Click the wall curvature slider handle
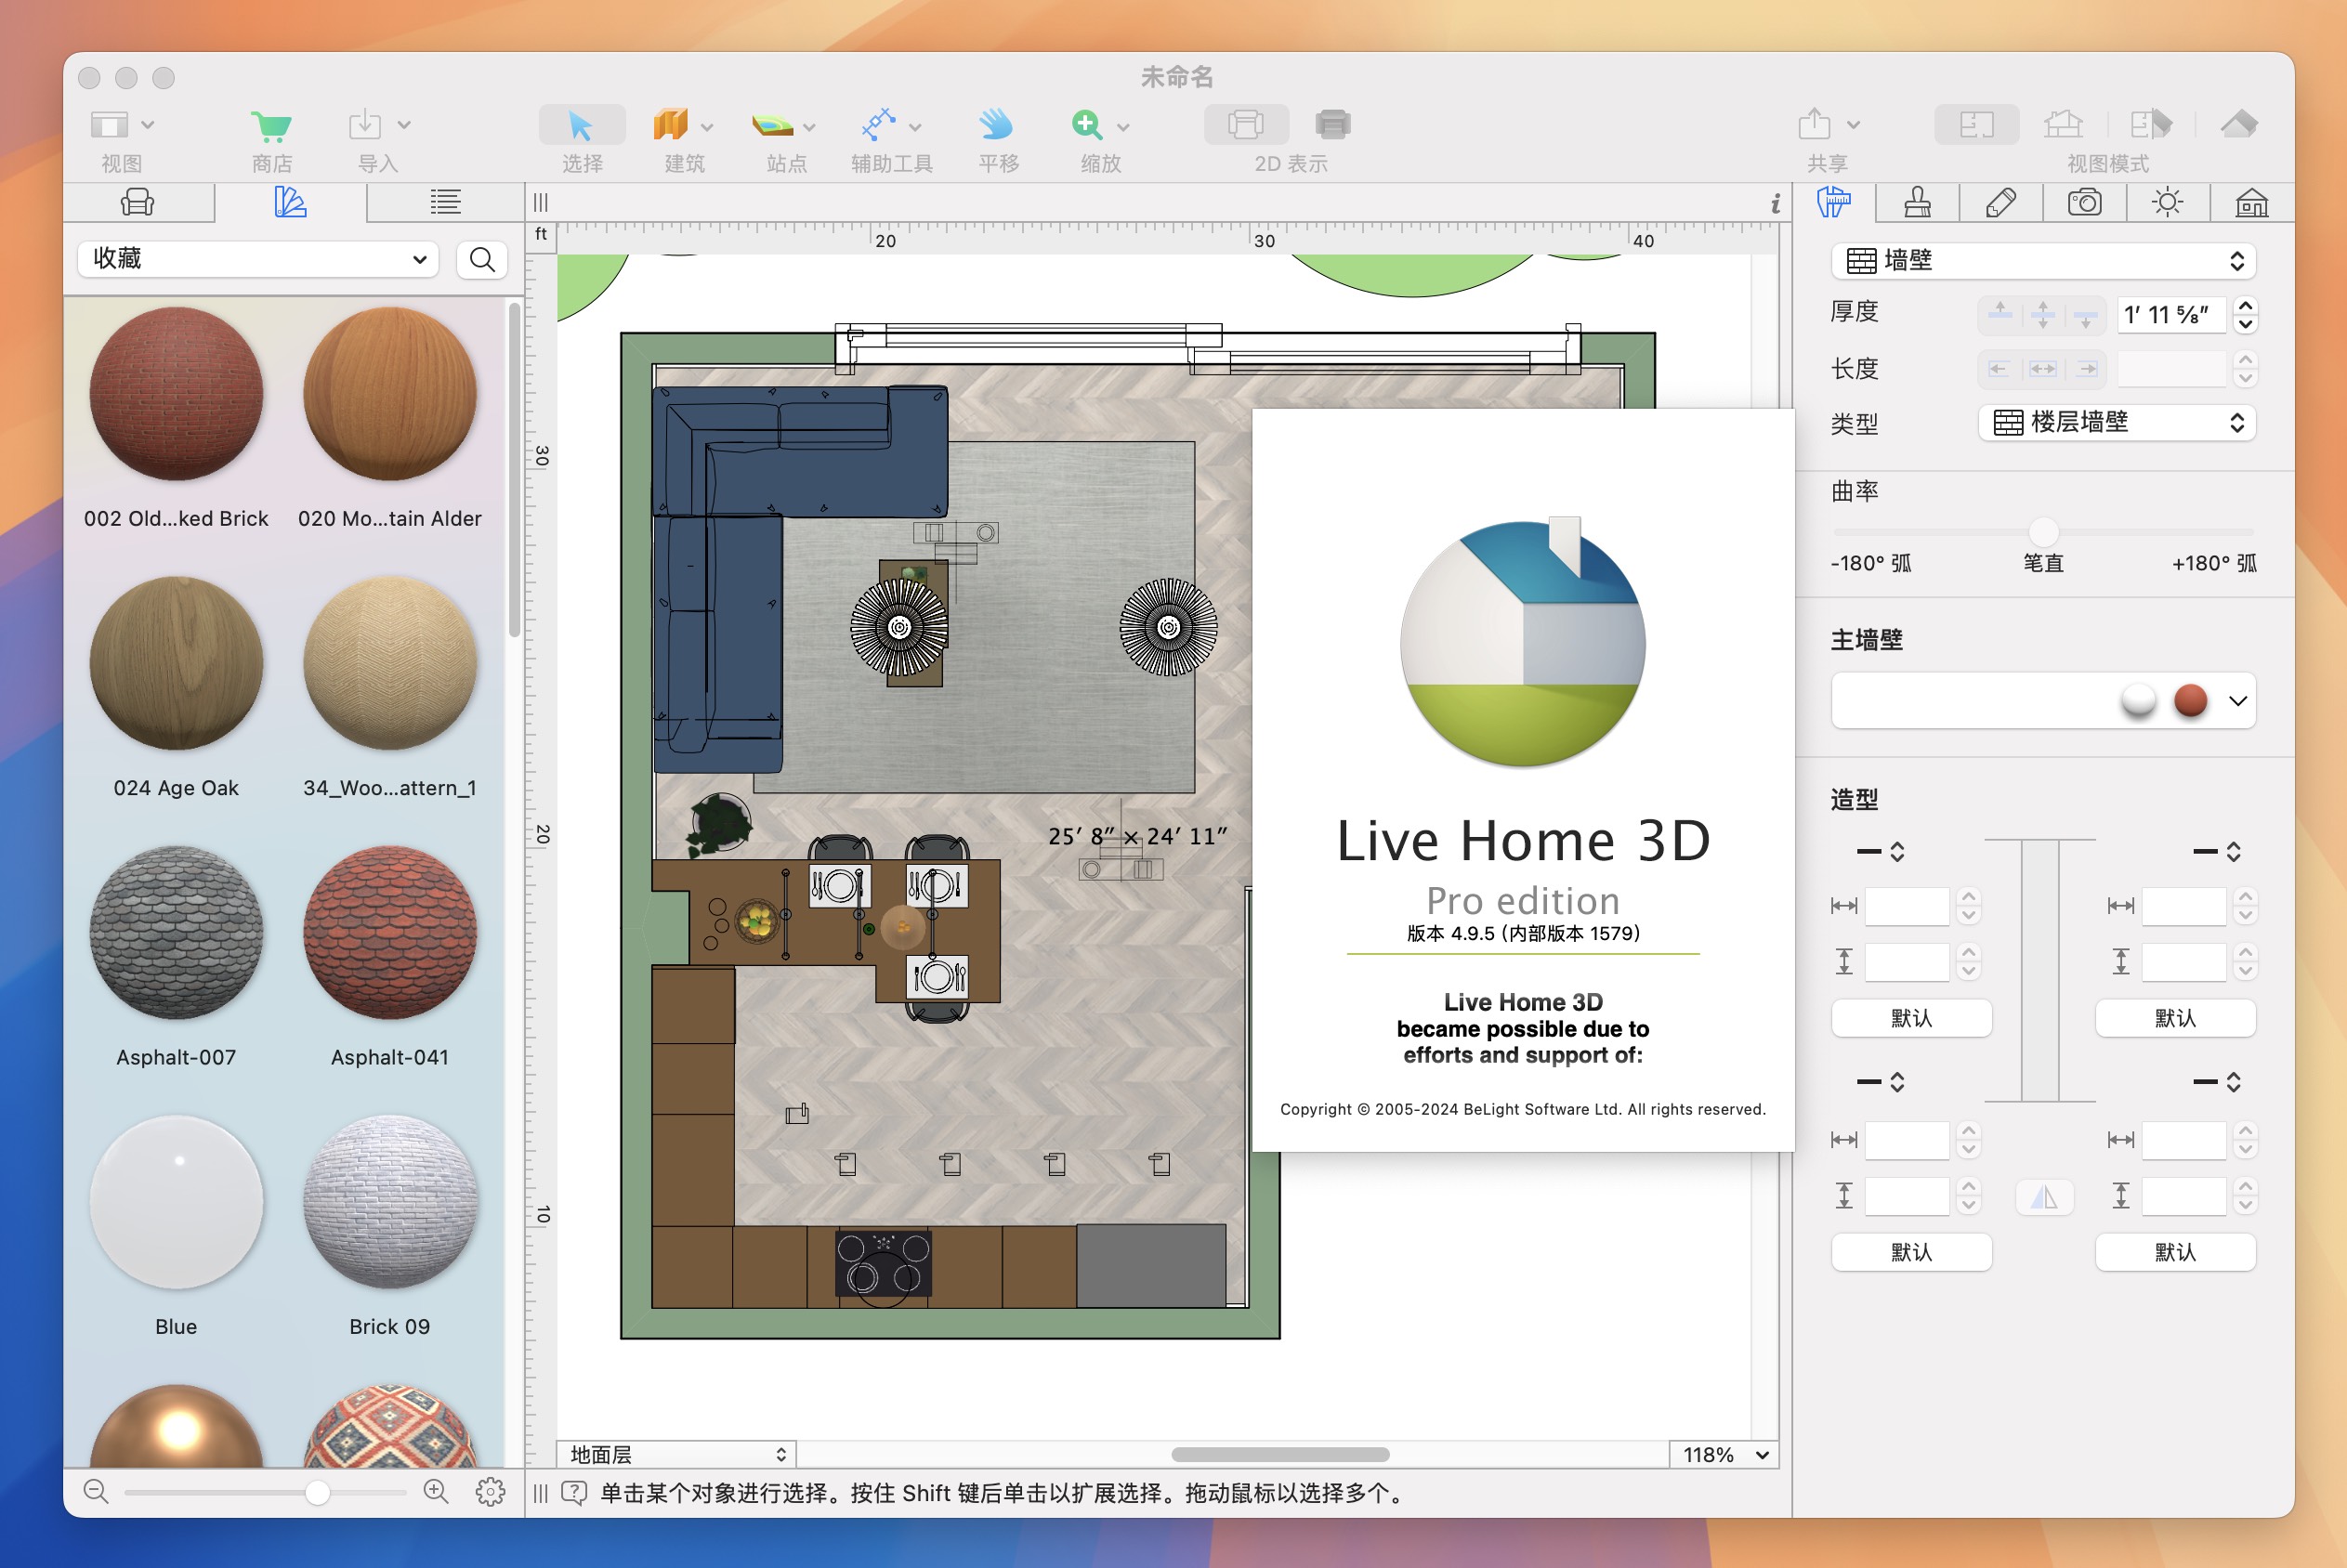The width and height of the screenshot is (2347, 1568). [2043, 531]
